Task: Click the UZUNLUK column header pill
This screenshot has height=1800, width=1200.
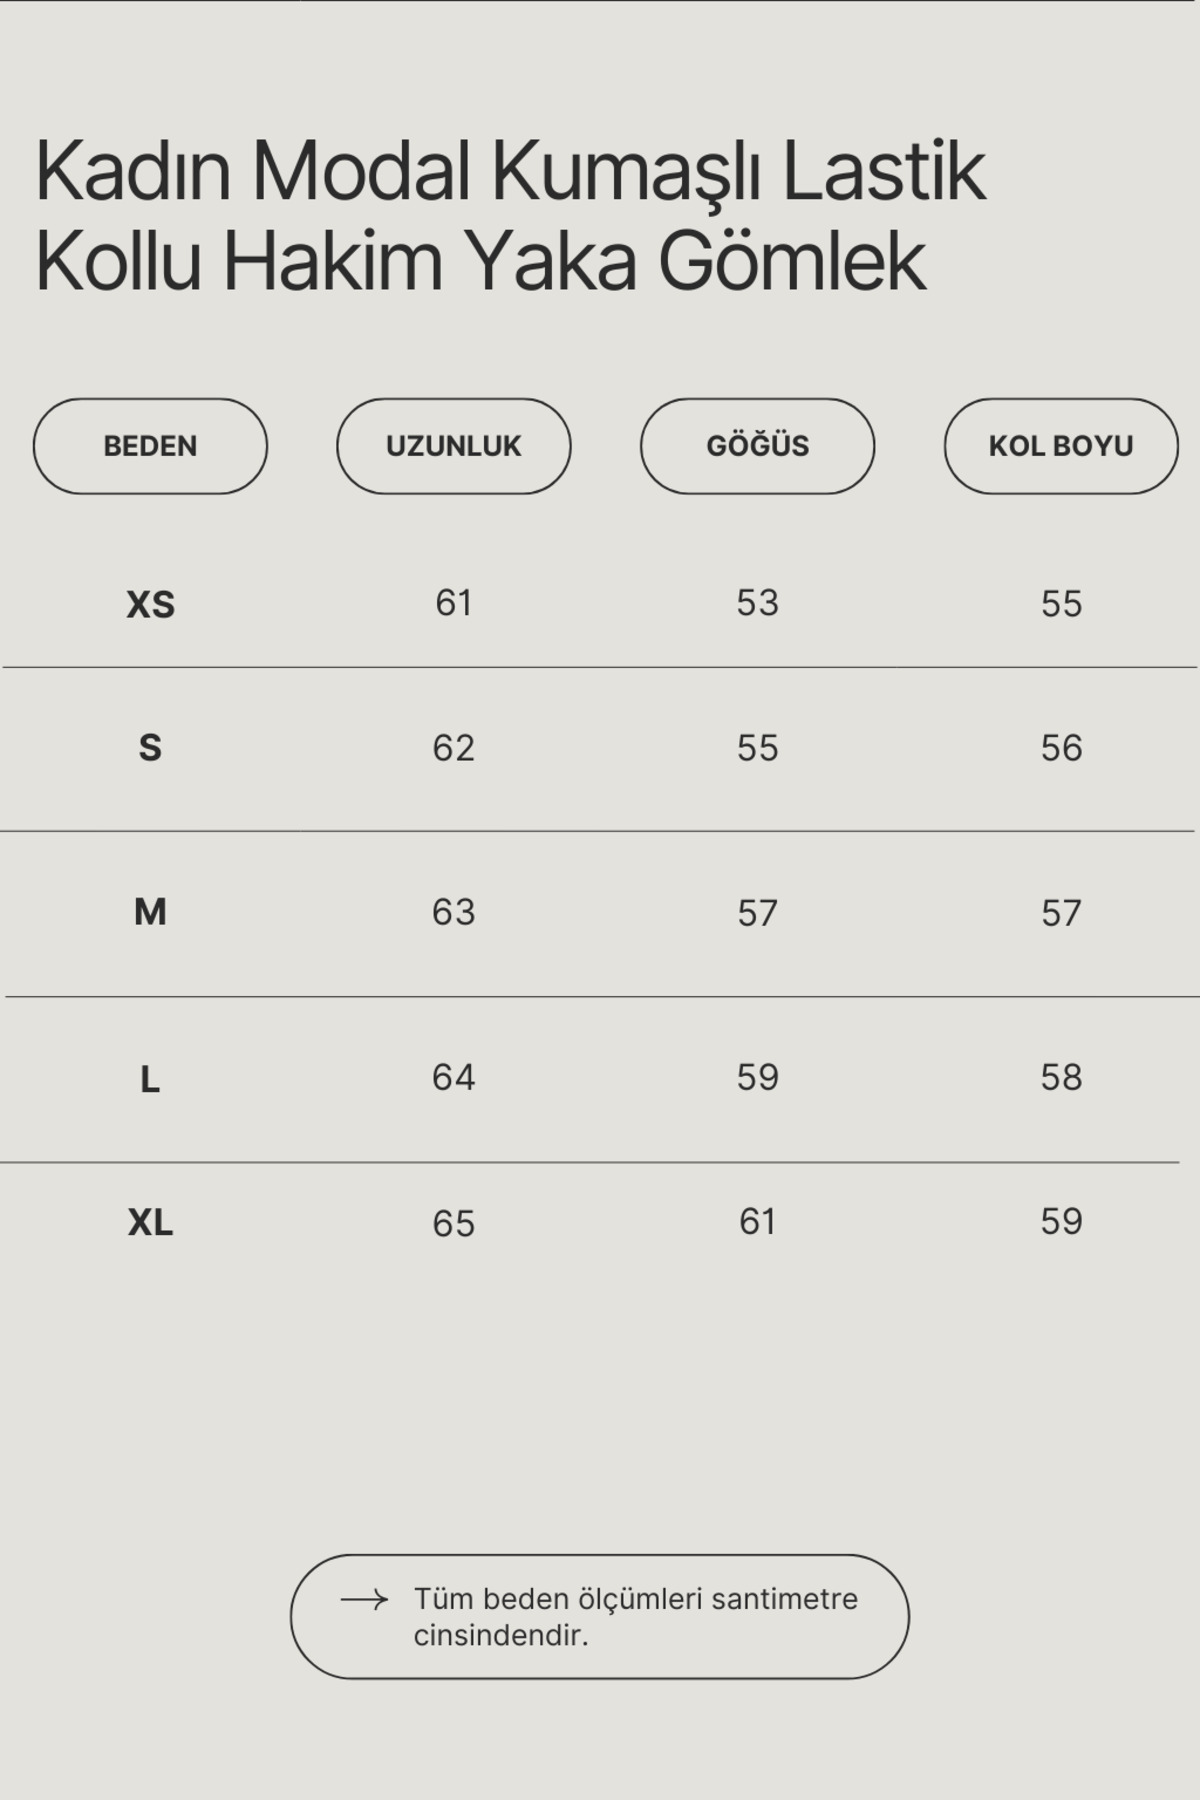Action: tap(453, 446)
